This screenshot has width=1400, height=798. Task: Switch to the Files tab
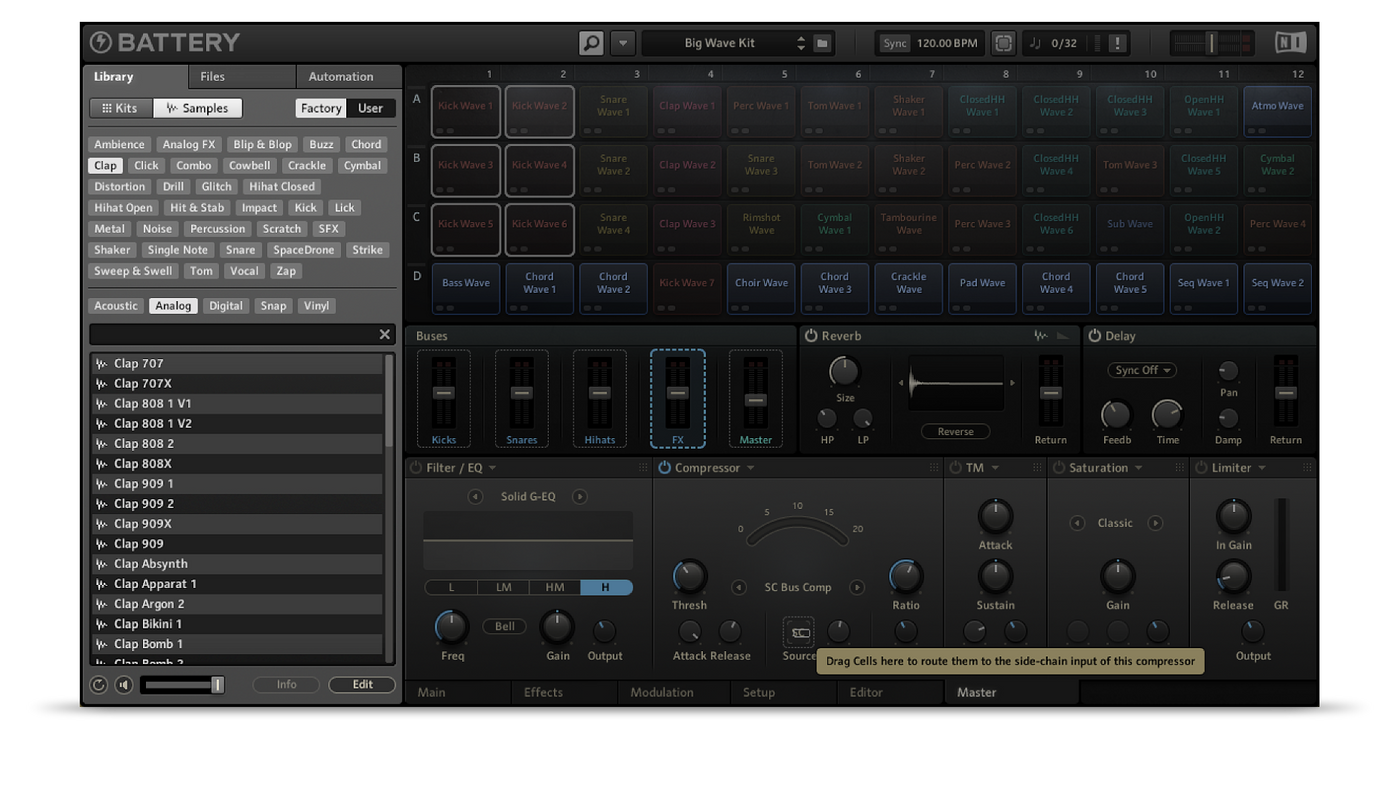[242, 77]
